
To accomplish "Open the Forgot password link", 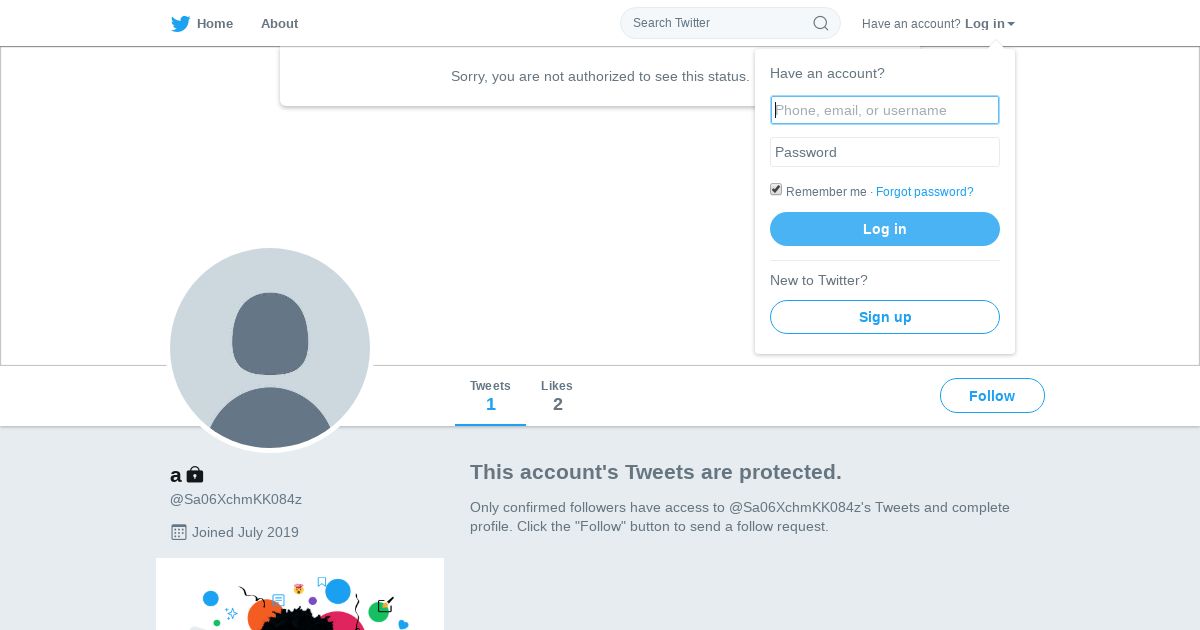I will click(x=924, y=192).
